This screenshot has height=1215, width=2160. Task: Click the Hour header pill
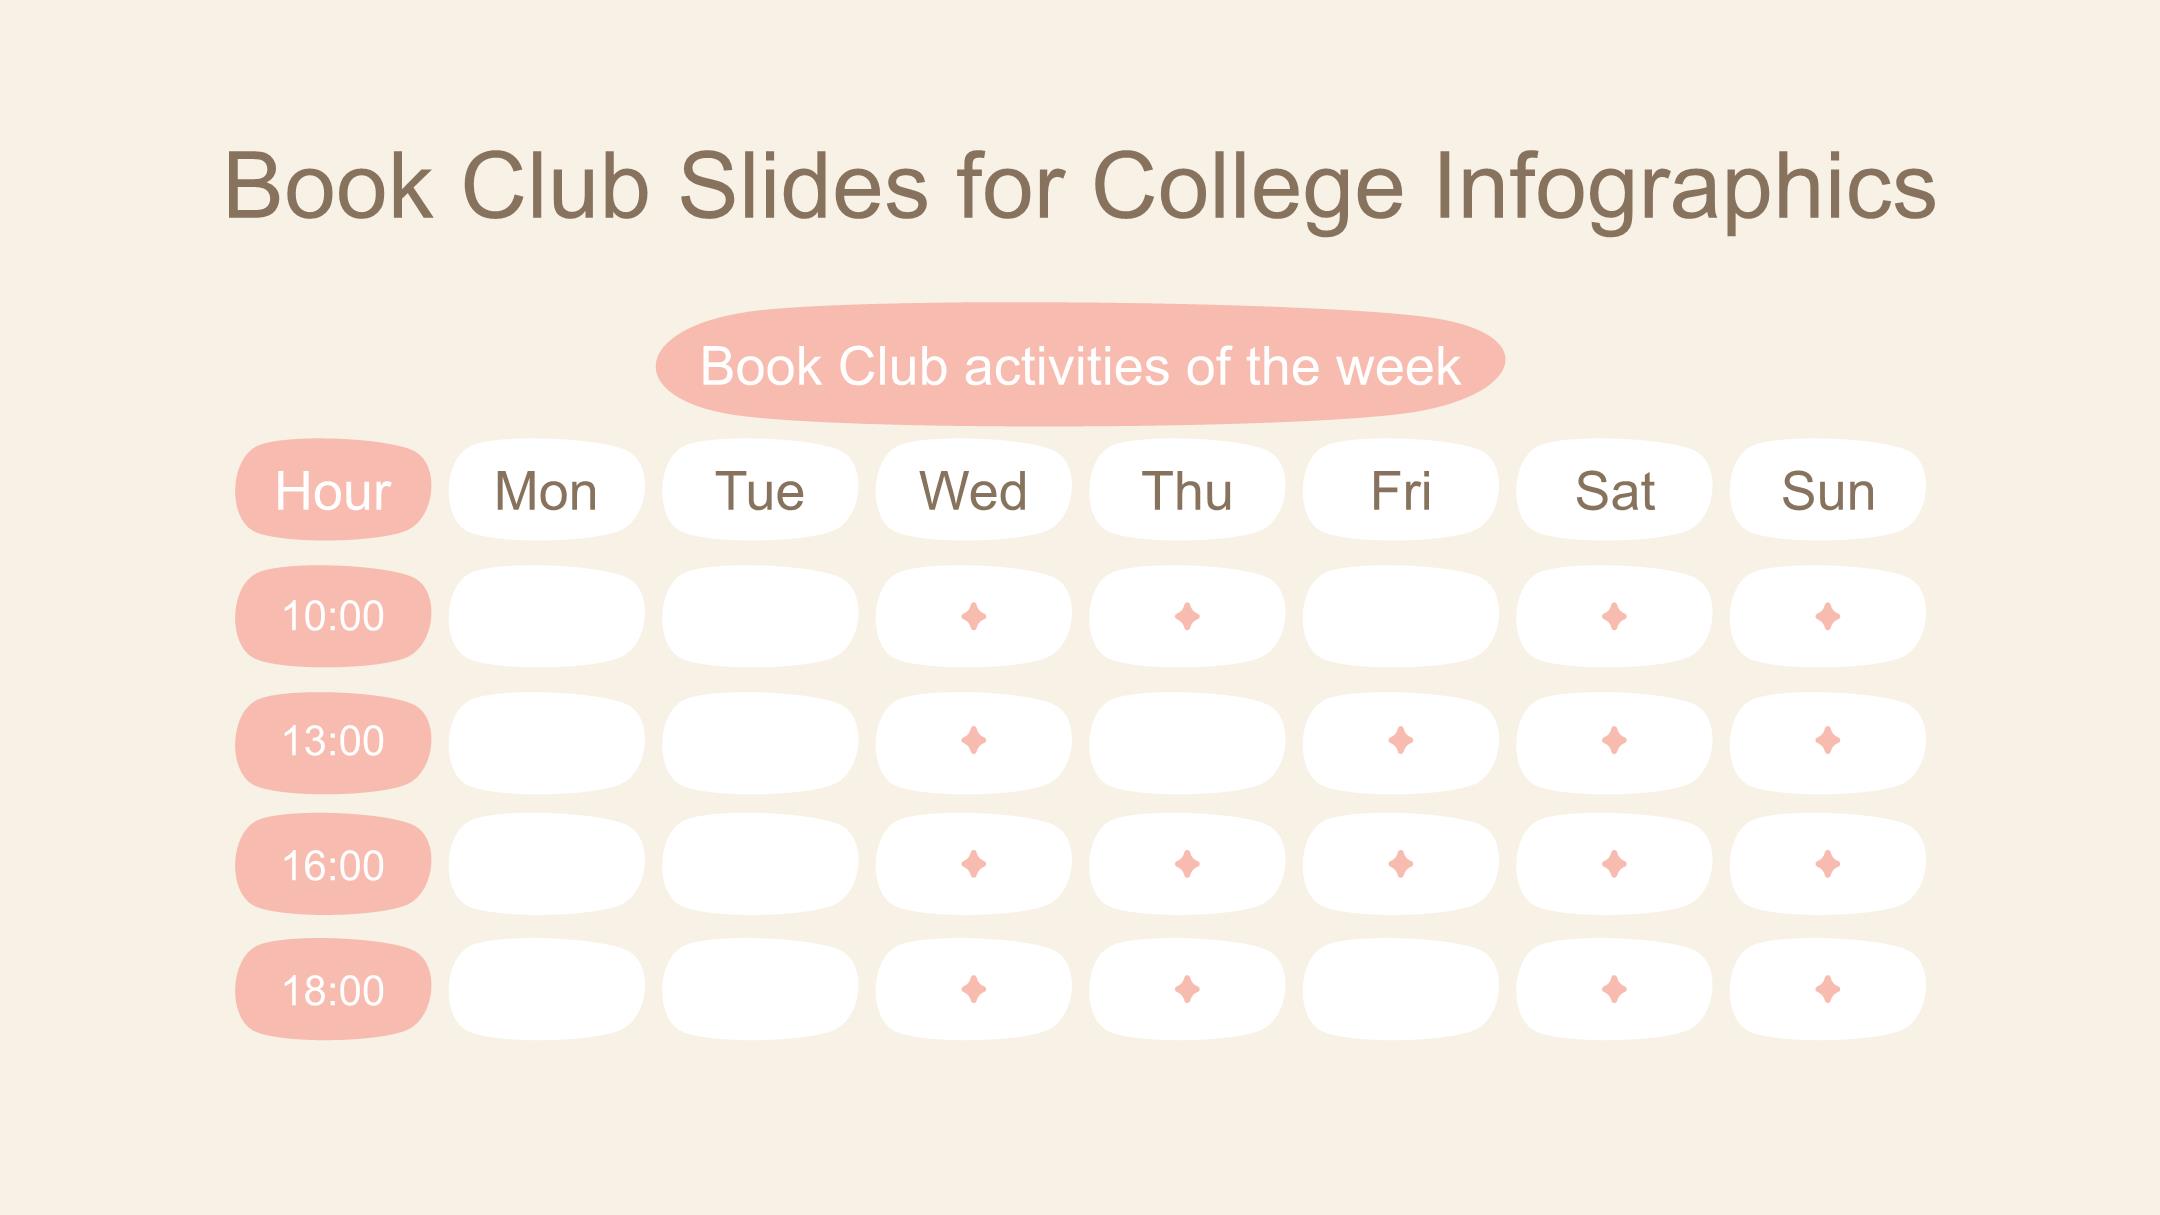pos(333,490)
